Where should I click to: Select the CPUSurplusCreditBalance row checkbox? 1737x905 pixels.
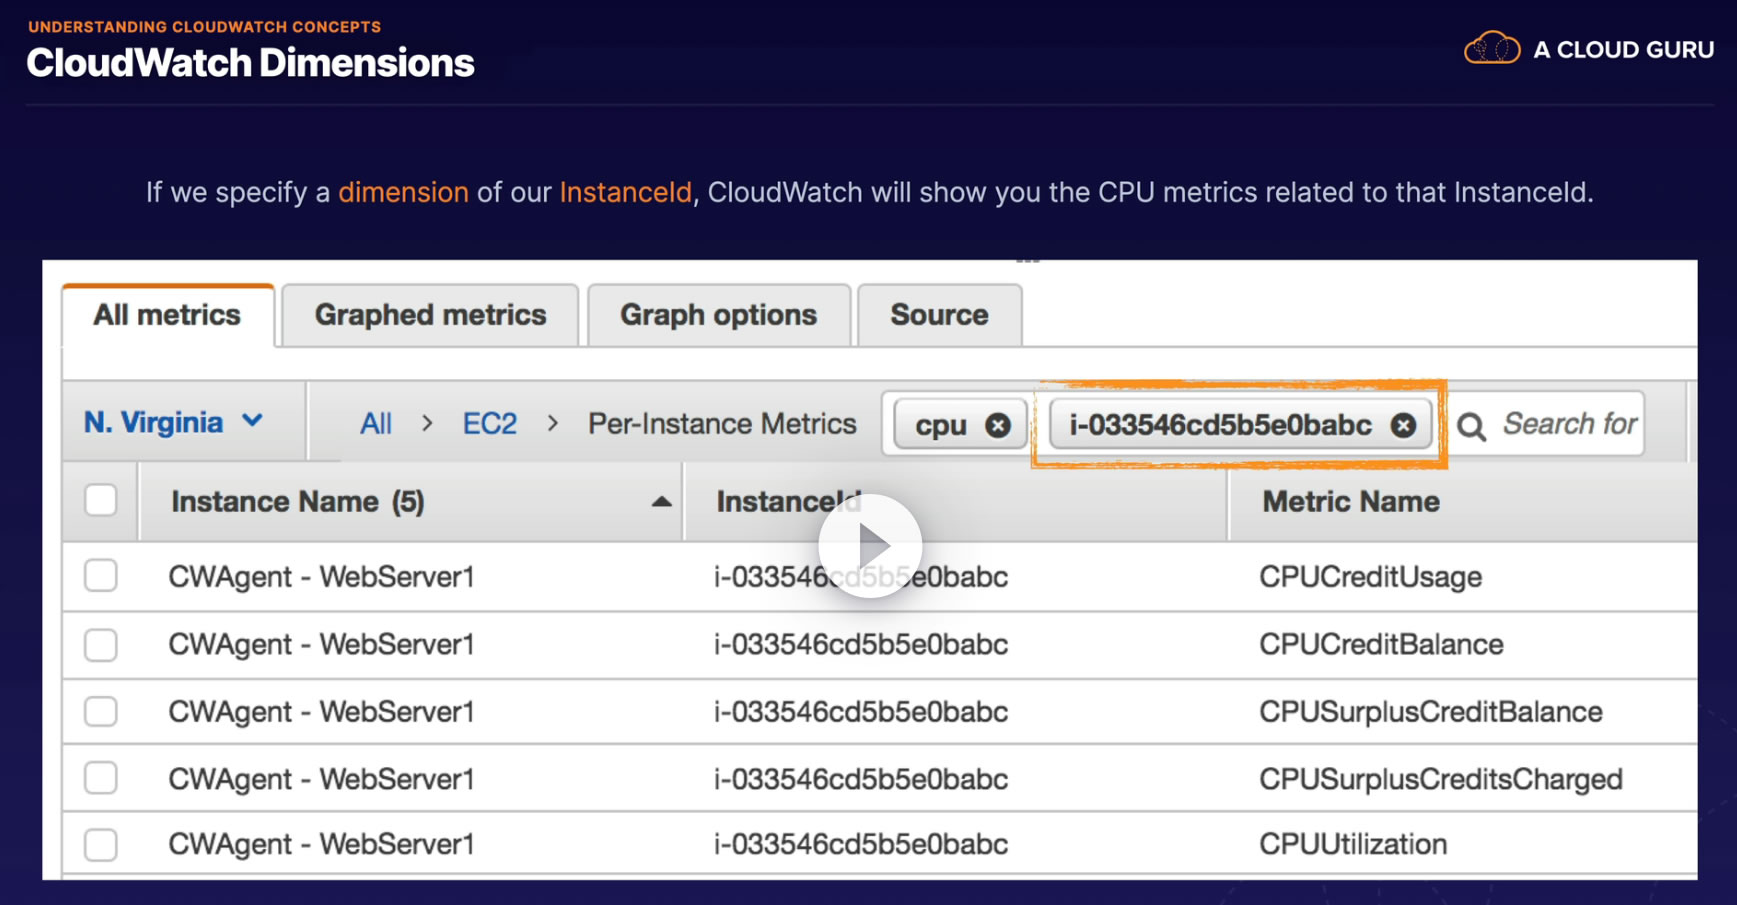[x=101, y=711]
